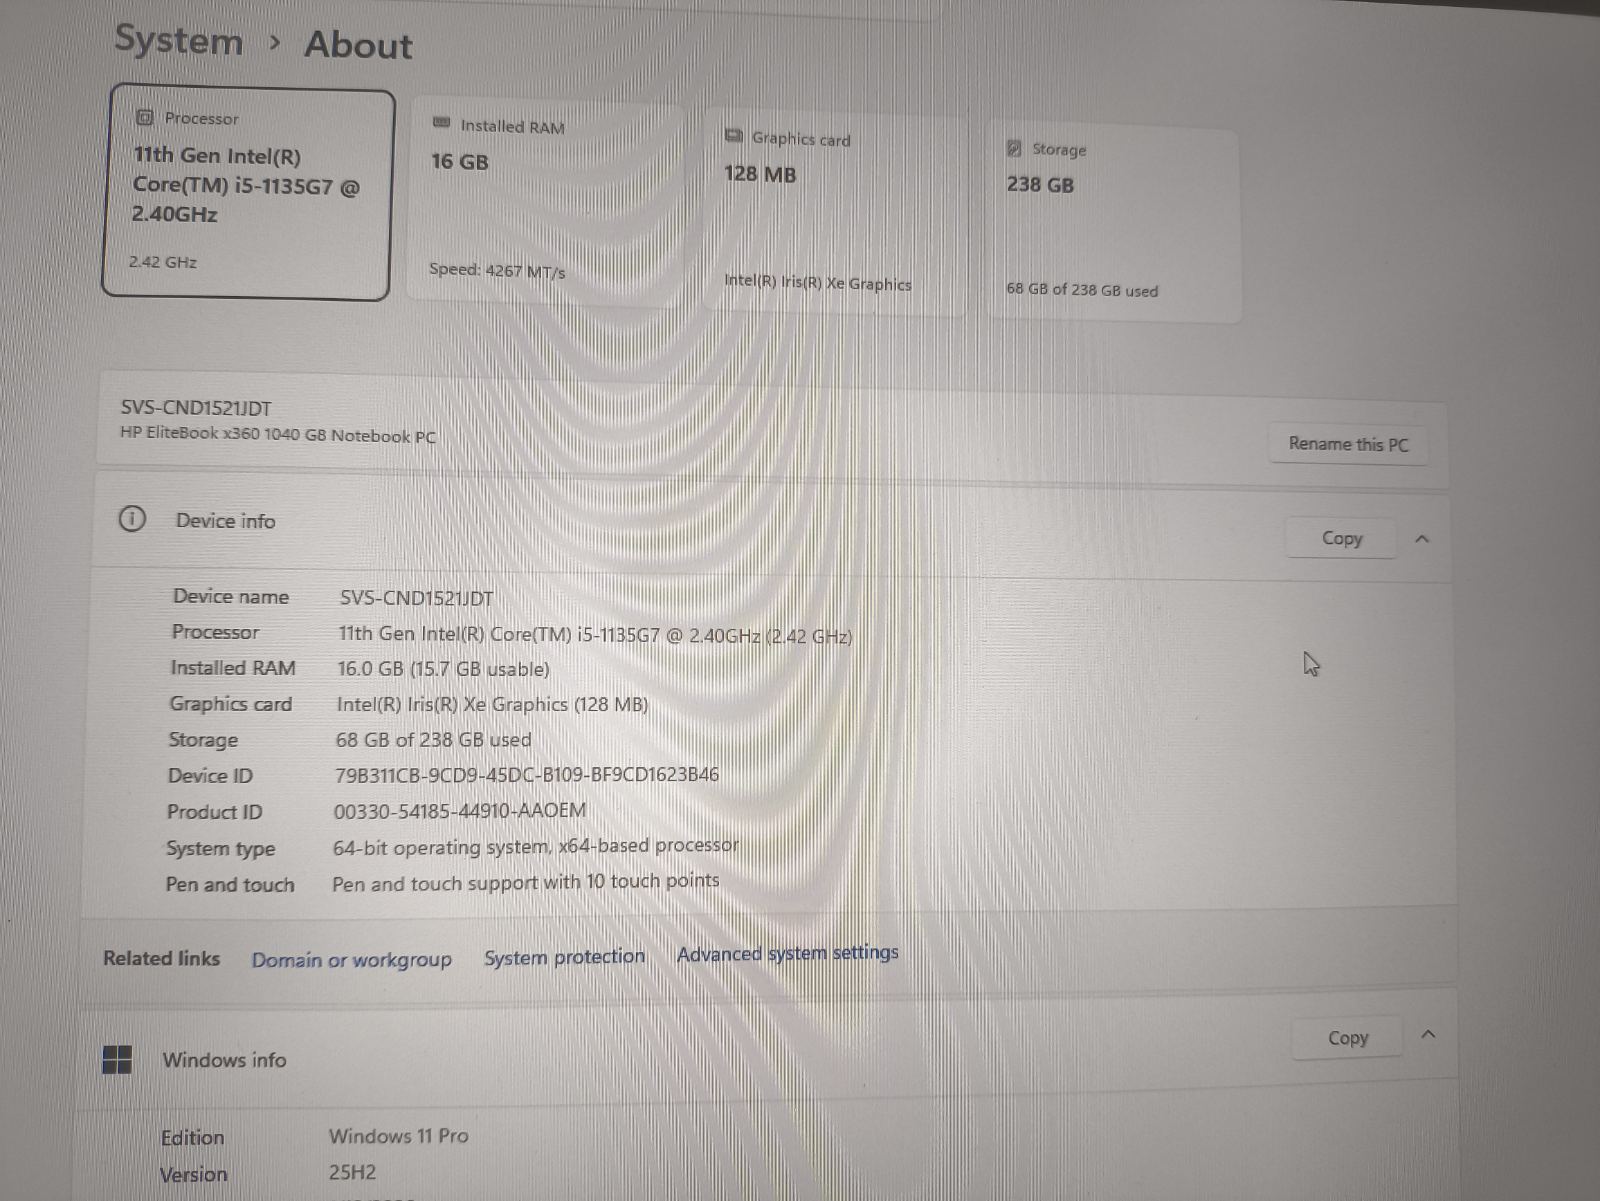Image resolution: width=1600 pixels, height=1201 pixels.
Task: Select '68 GB of 238 GB used' in Device info
Action: pyautogui.click(x=433, y=740)
